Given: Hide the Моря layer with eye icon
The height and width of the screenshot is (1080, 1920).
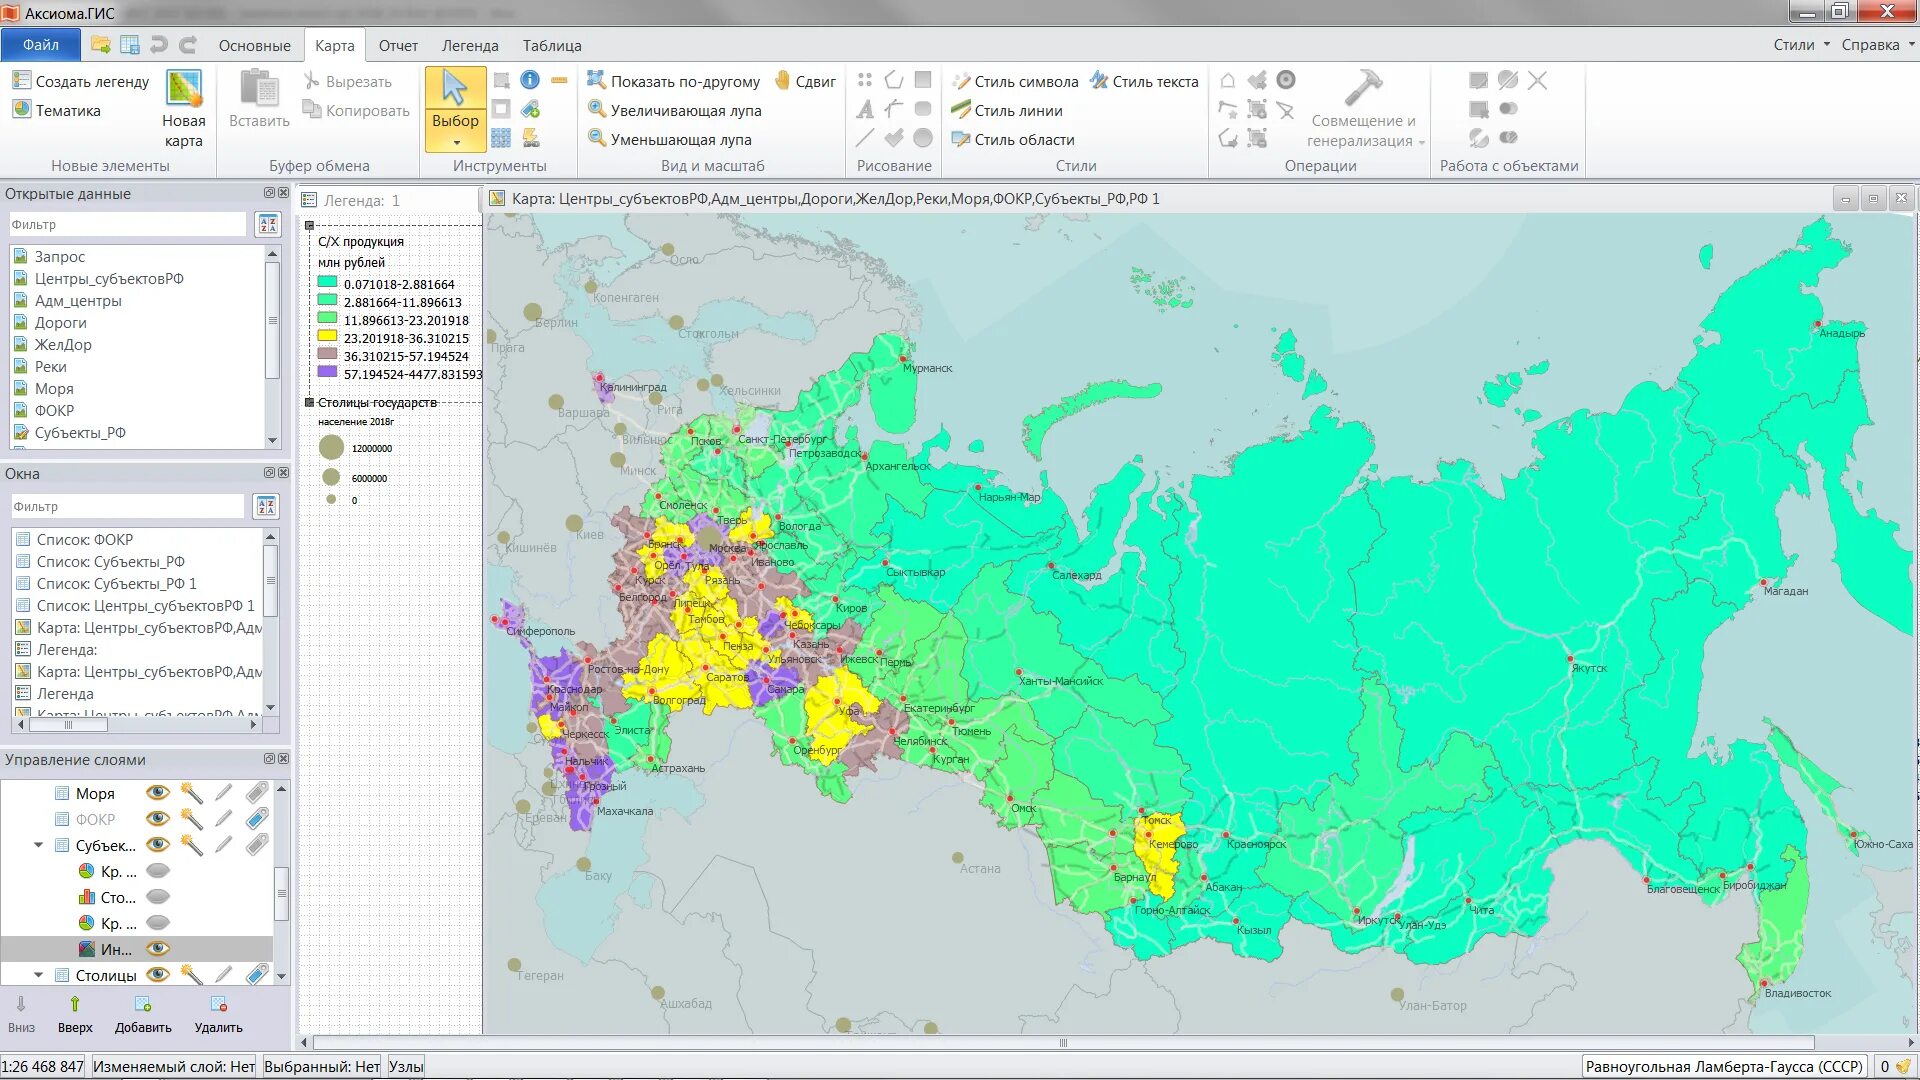Looking at the screenshot, I should (x=157, y=793).
